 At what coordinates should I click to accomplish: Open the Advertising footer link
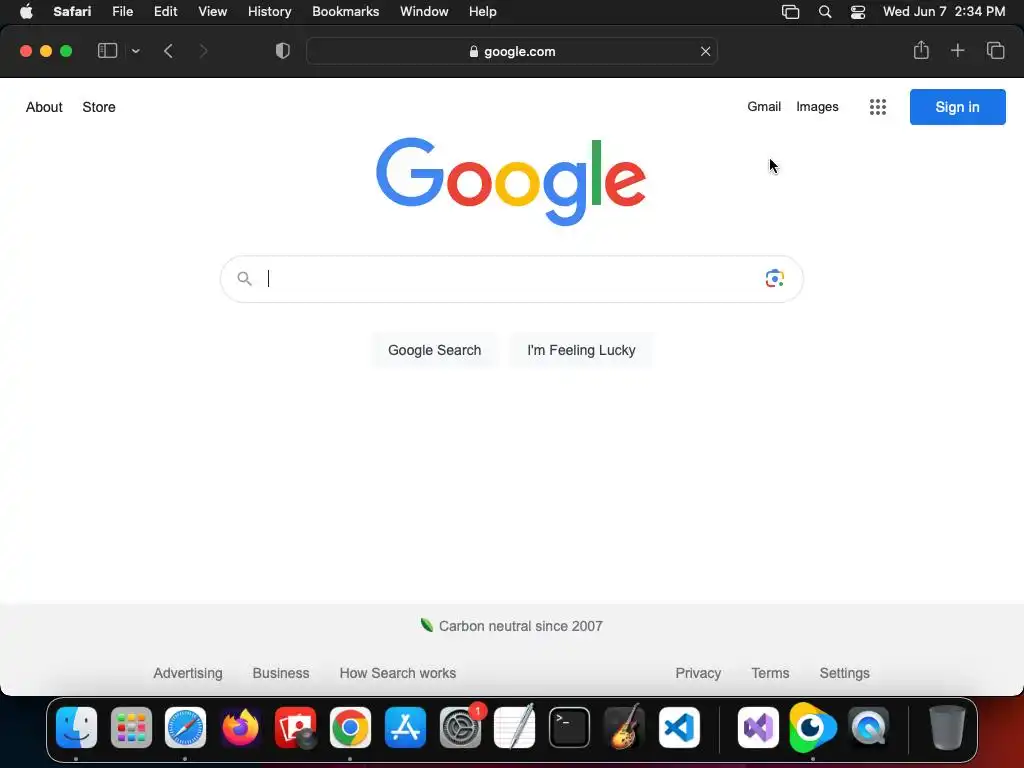(x=187, y=673)
